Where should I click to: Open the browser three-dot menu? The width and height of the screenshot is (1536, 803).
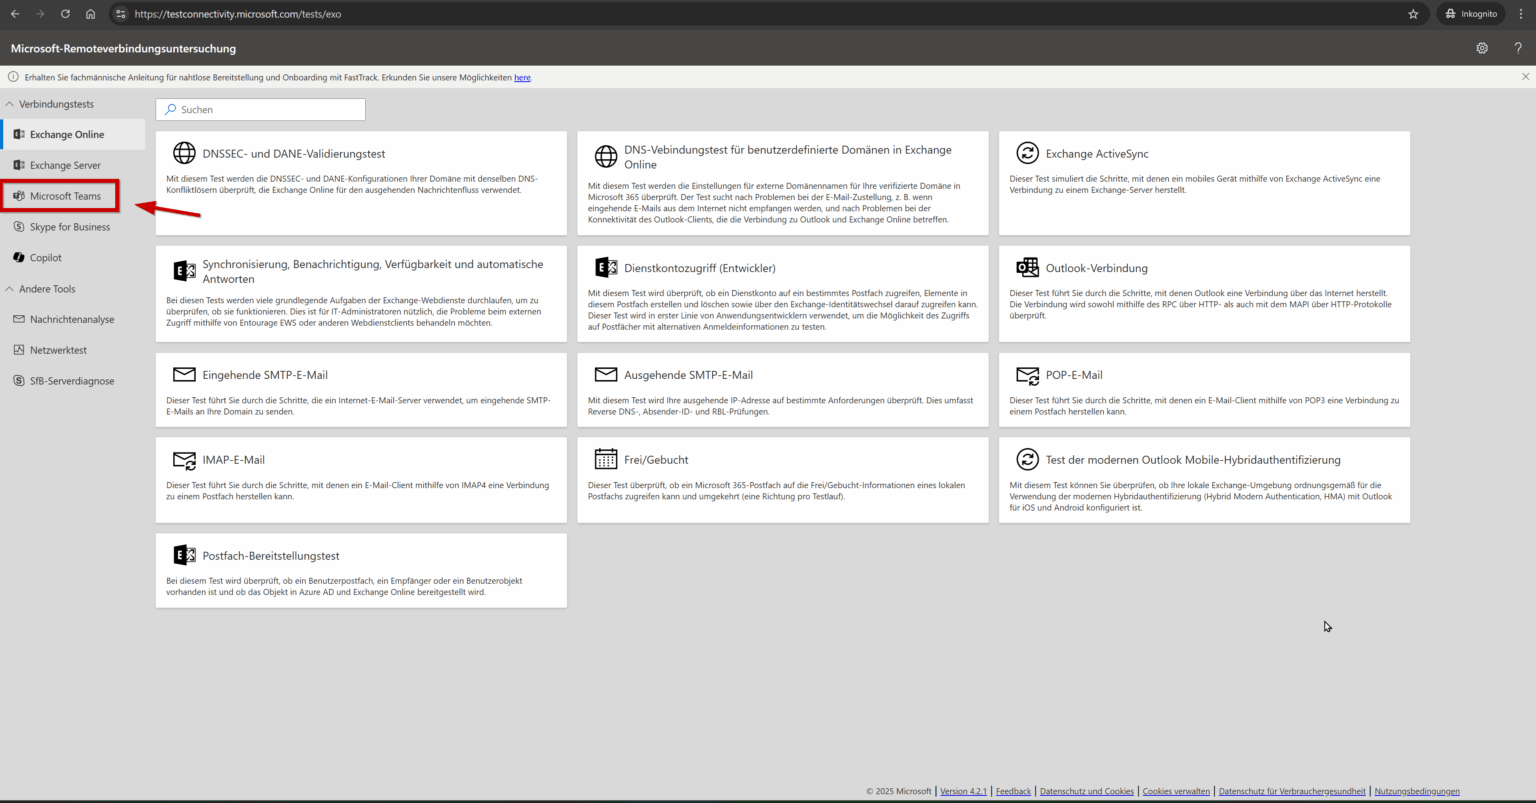pos(1521,14)
